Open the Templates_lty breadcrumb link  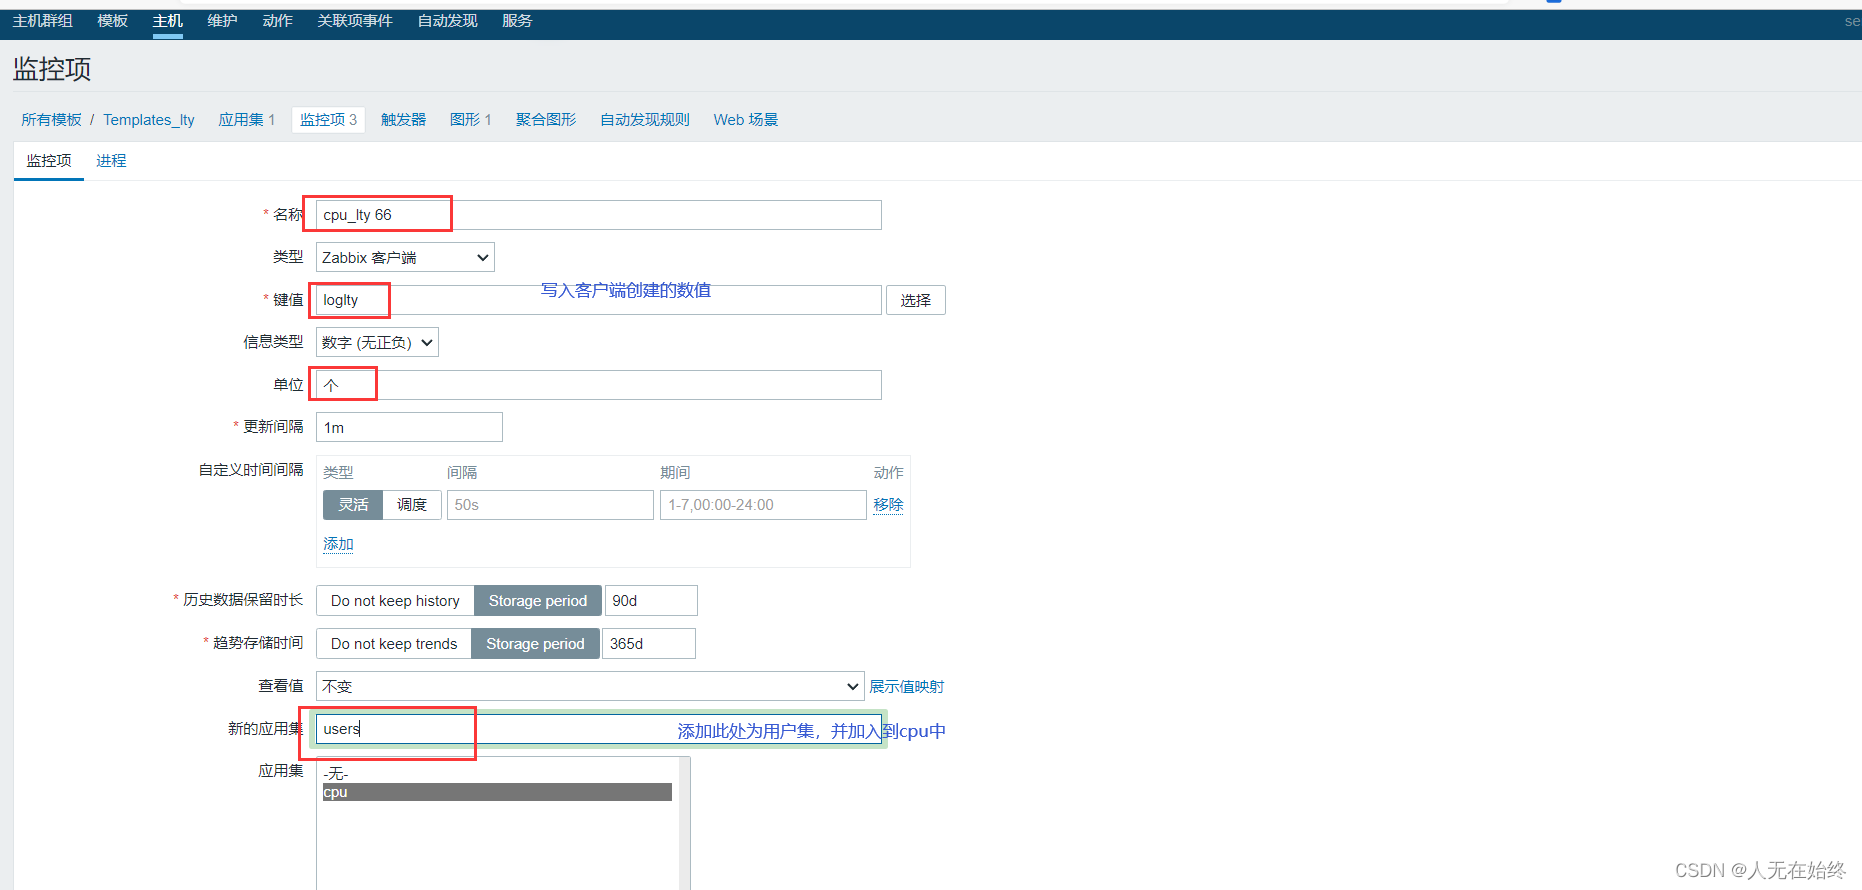(149, 120)
